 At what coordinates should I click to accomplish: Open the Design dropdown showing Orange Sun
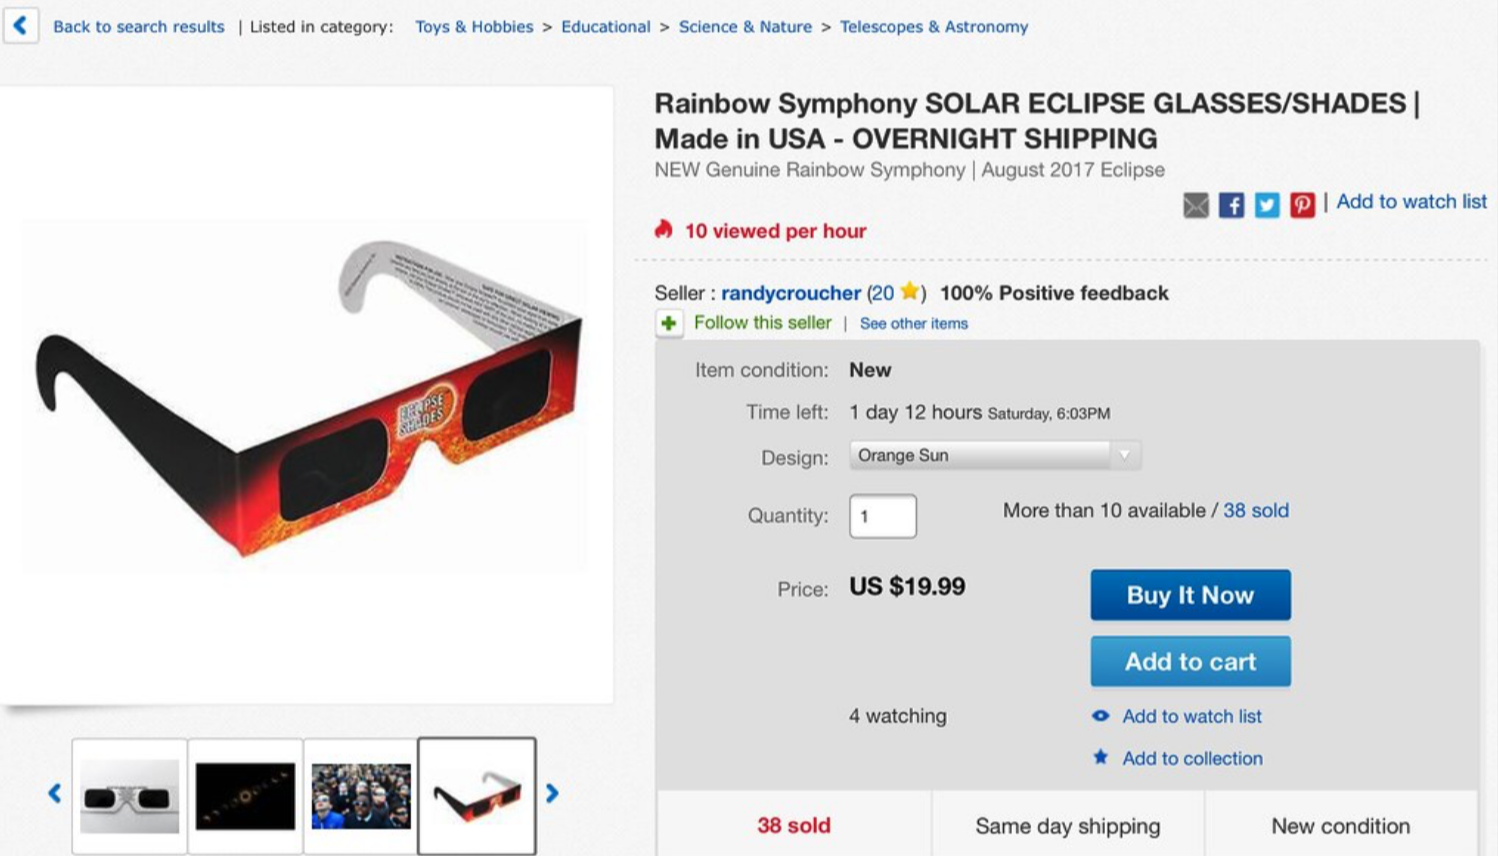click(x=994, y=456)
